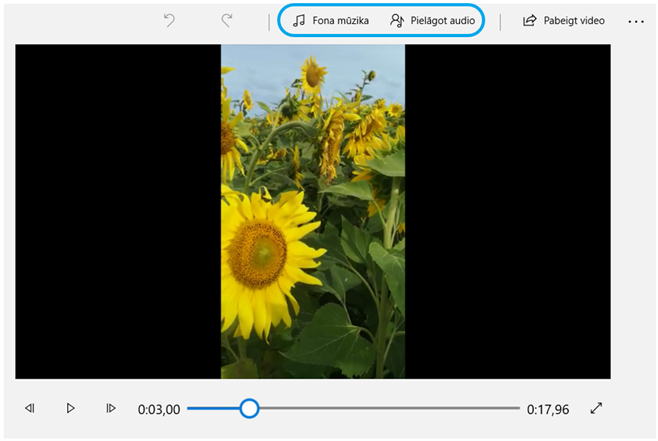This screenshot has width=658, height=441.
Task: Click the Redo arrow icon
Action: click(227, 20)
